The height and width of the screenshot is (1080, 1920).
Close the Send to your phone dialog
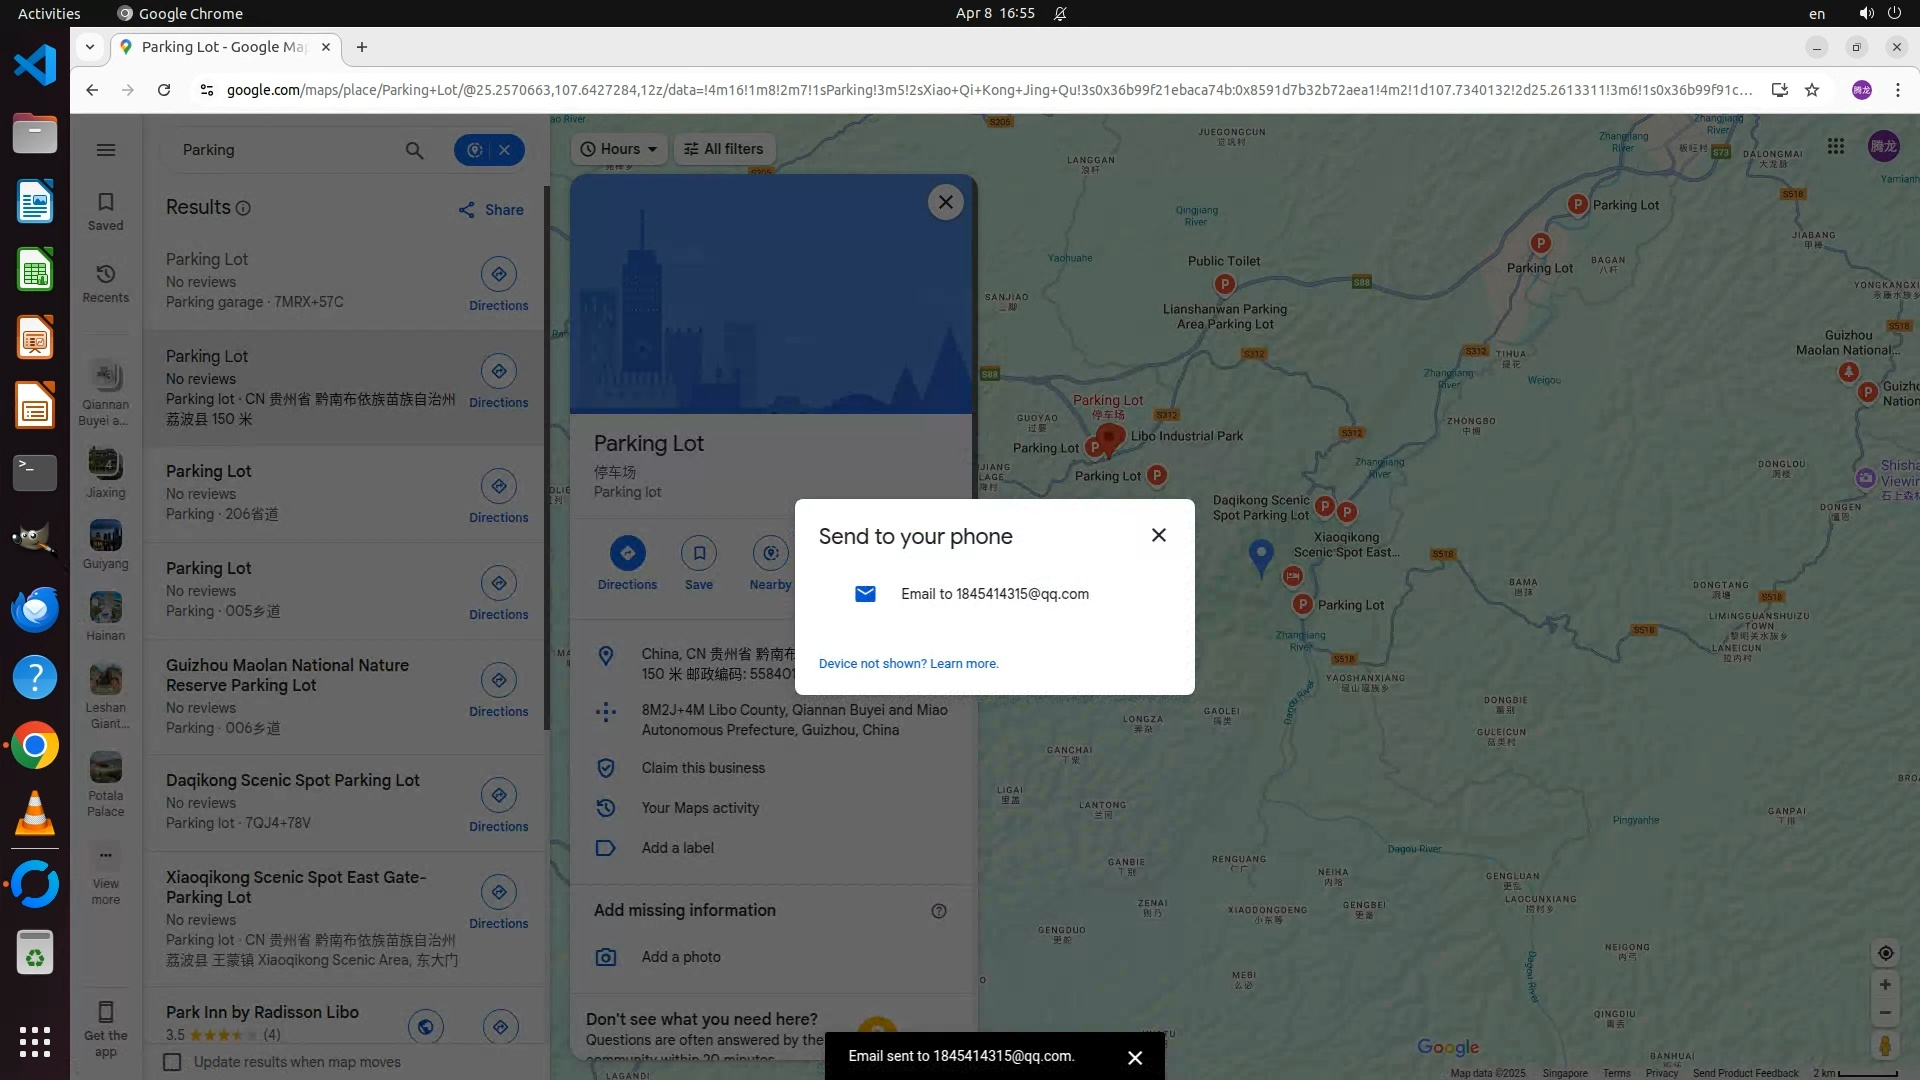(1158, 535)
